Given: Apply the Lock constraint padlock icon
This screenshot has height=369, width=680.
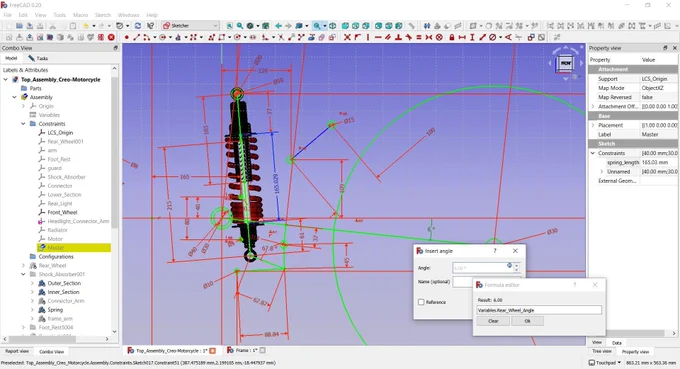Looking at the screenshot, I should tap(451, 37).
